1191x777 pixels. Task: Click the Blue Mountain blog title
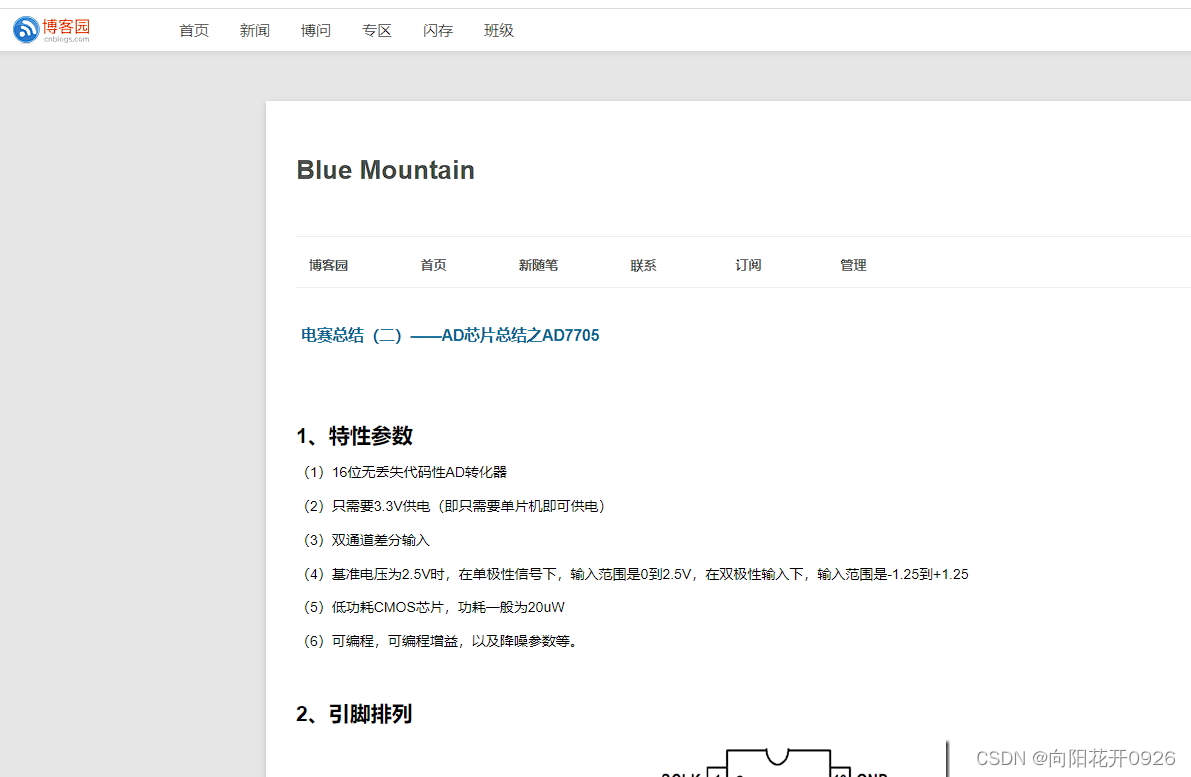(385, 170)
